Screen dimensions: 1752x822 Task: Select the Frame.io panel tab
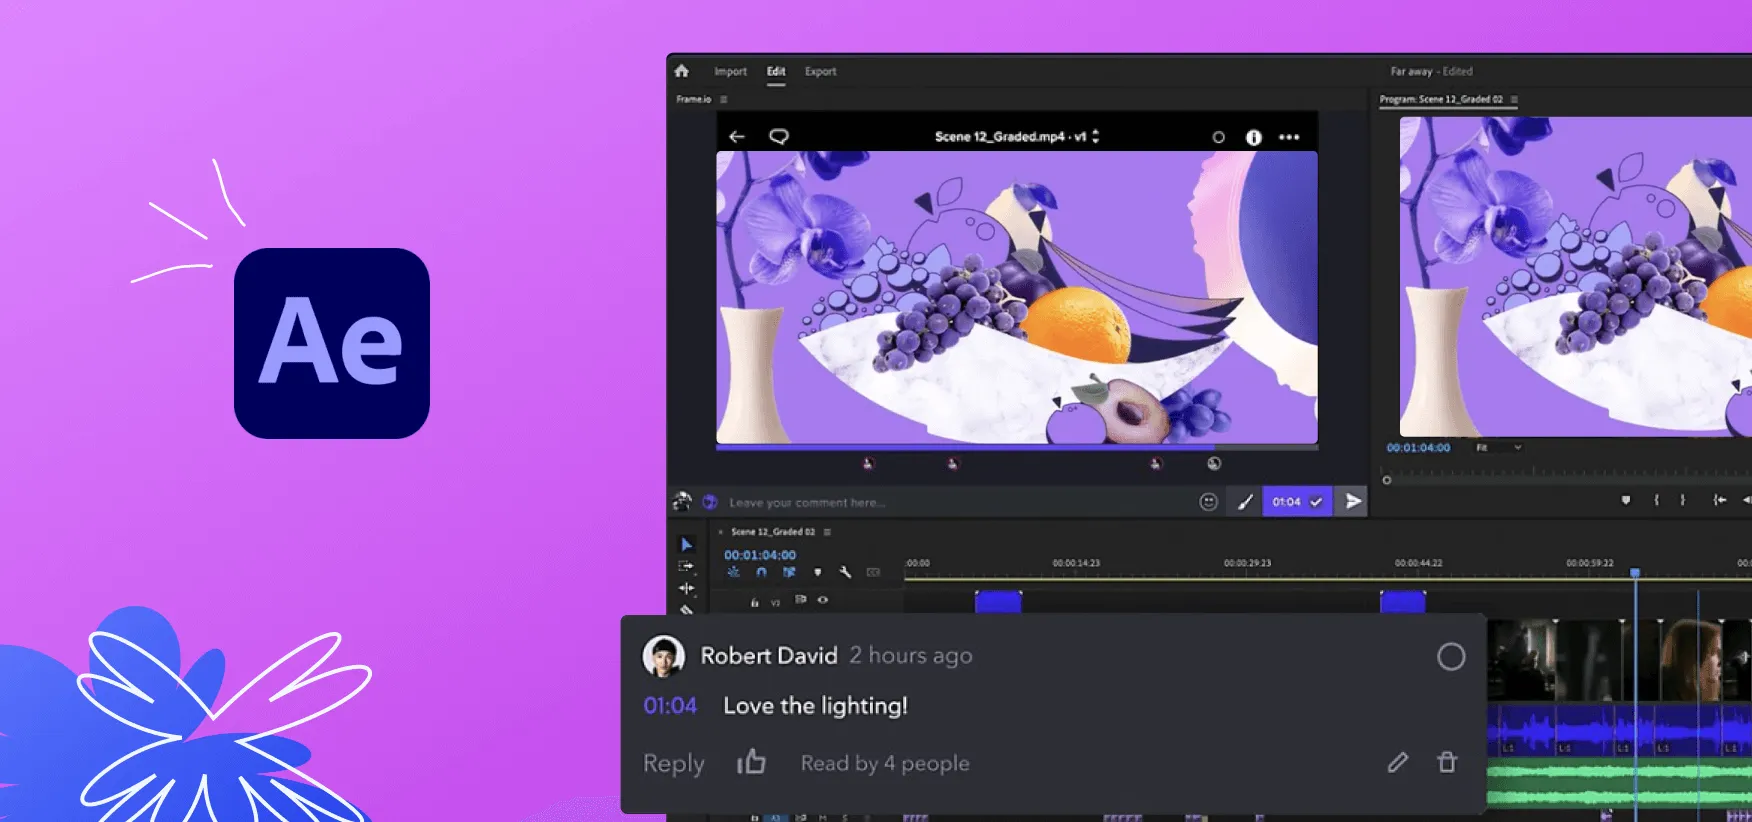point(693,99)
